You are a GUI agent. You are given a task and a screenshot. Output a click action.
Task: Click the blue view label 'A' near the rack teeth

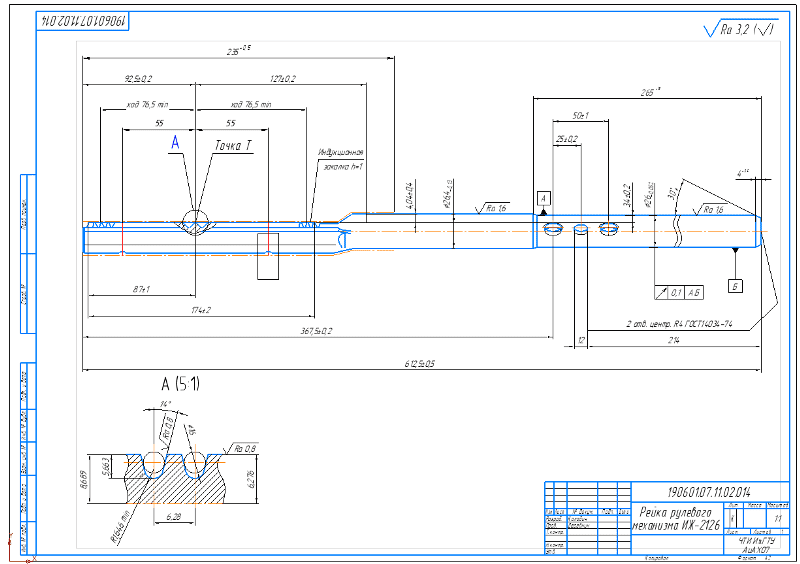pyautogui.click(x=175, y=142)
